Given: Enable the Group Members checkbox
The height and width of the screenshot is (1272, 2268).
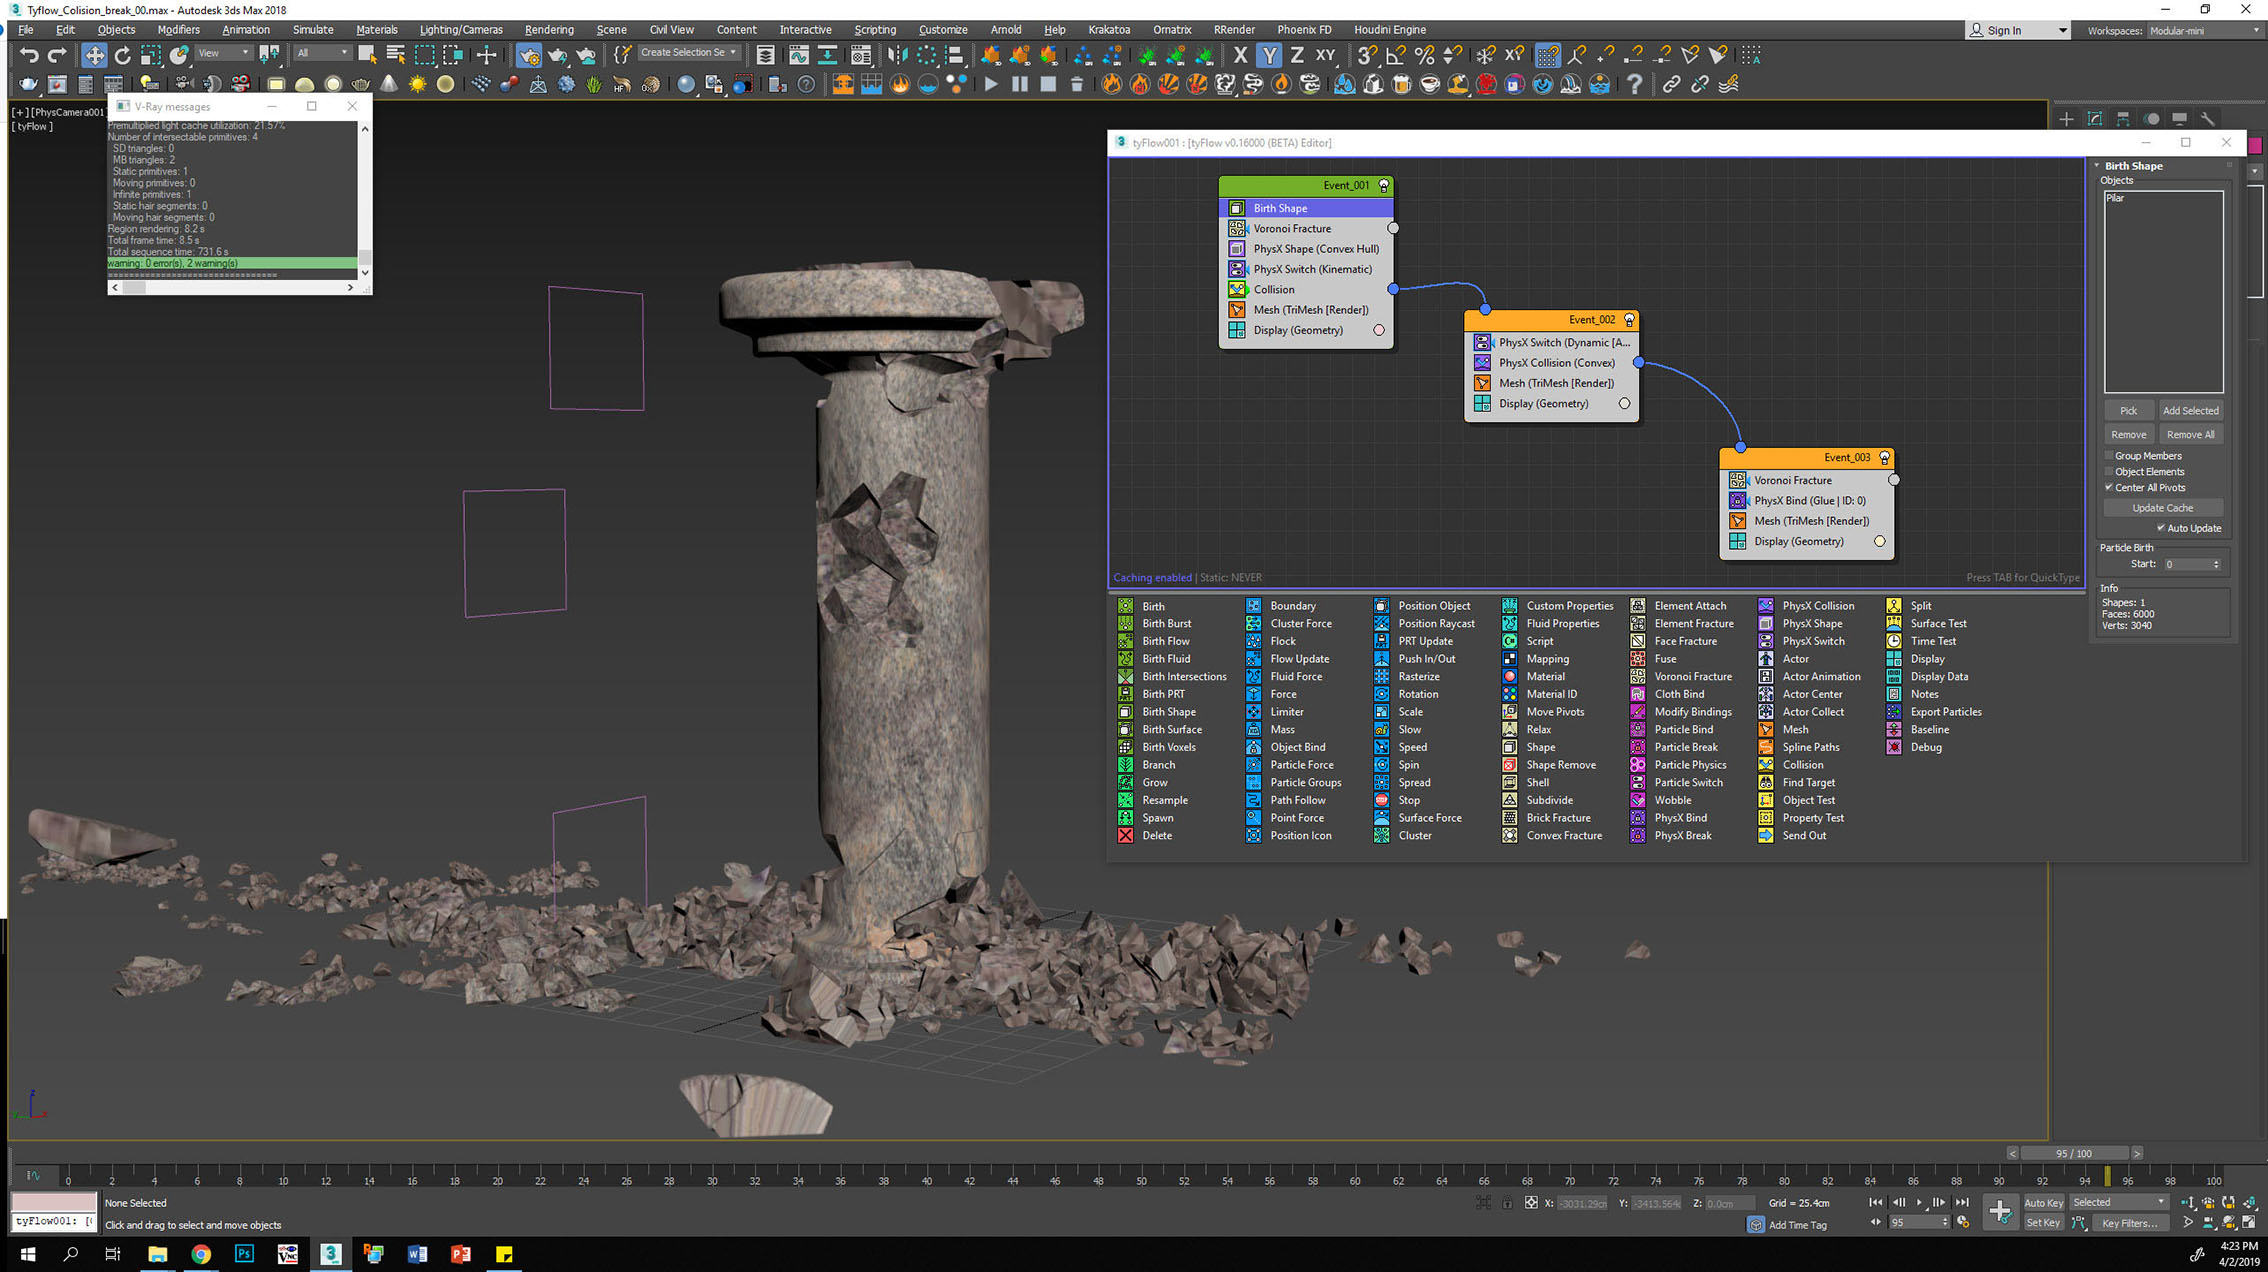Looking at the screenshot, I should [x=2110, y=455].
